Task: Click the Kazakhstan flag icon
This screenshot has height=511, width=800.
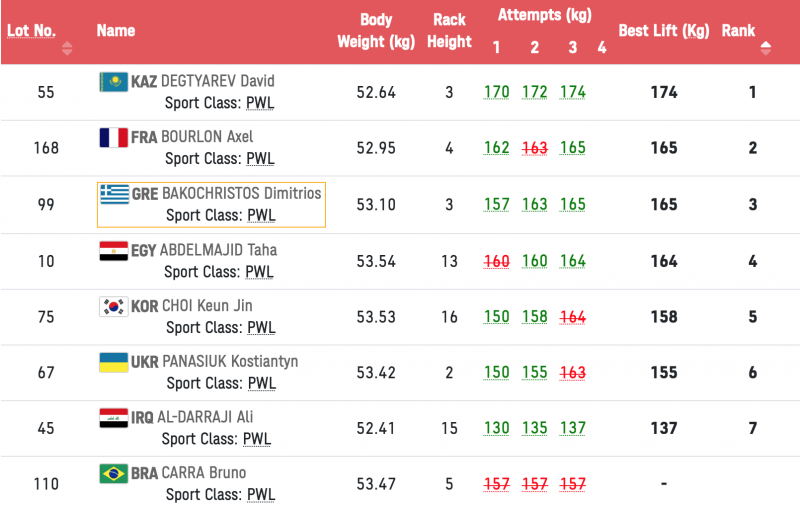Action: click(113, 81)
